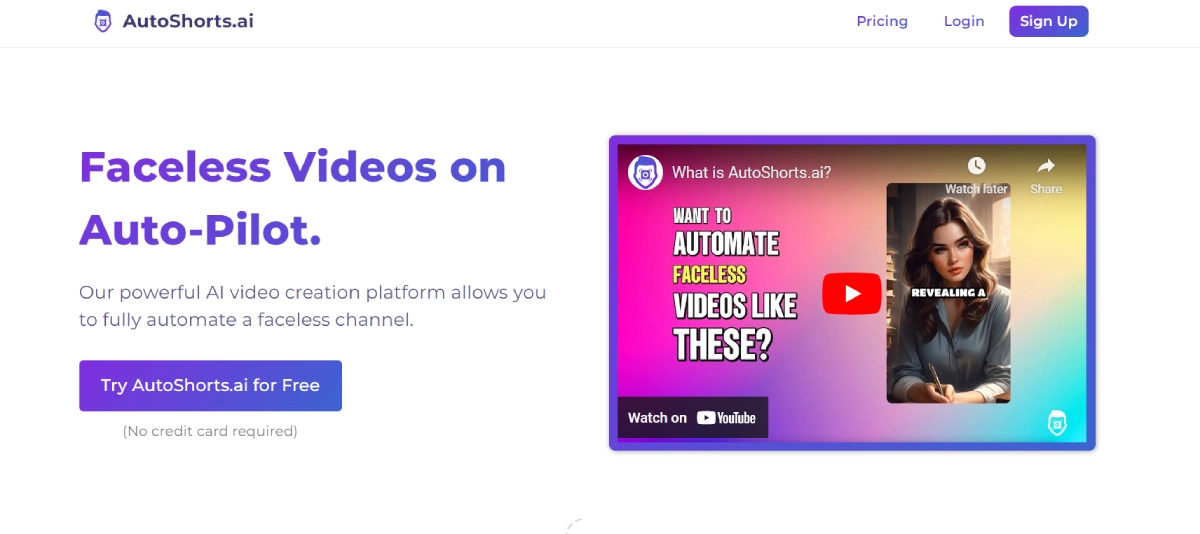Viewport: 1200px width, 534px height.
Task: Click the Faceless Videos on Auto-Pilot heading
Action: click(293, 198)
